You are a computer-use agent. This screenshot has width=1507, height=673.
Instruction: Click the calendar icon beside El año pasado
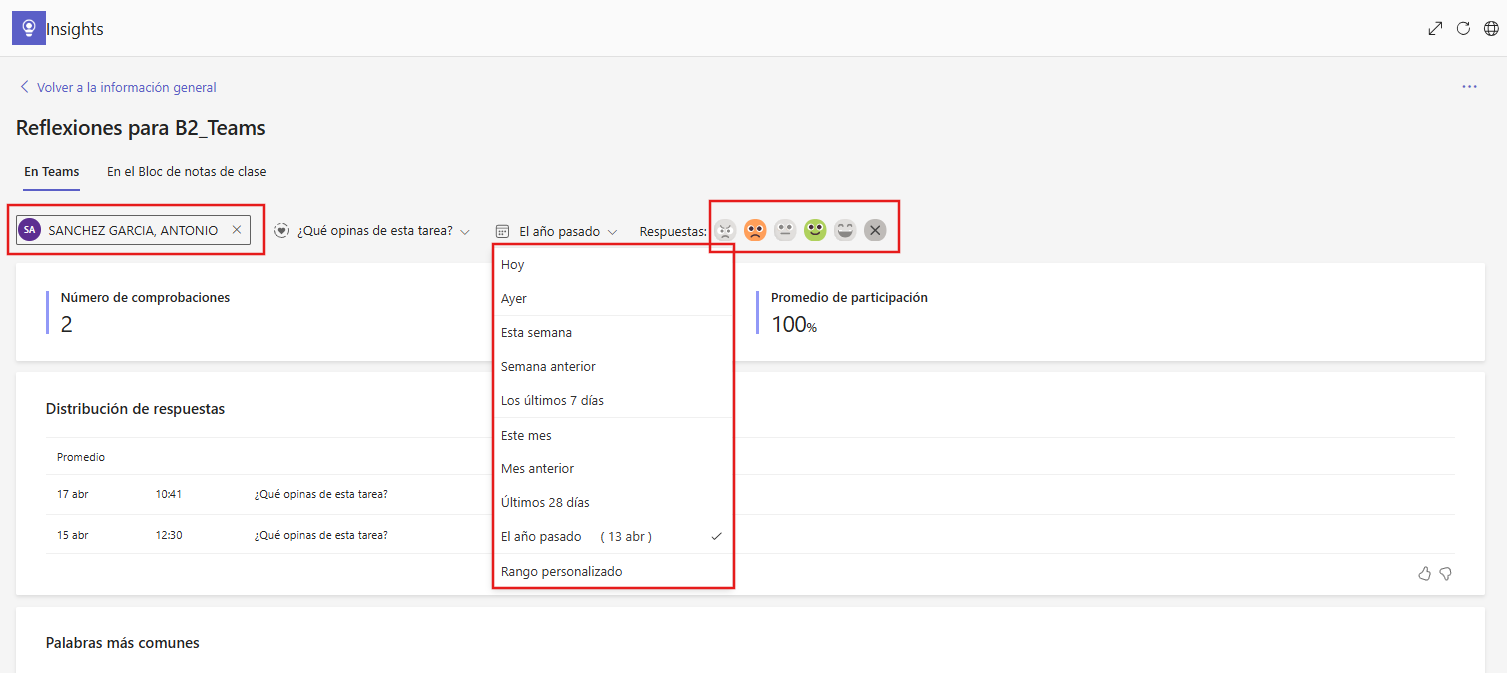pyautogui.click(x=503, y=231)
